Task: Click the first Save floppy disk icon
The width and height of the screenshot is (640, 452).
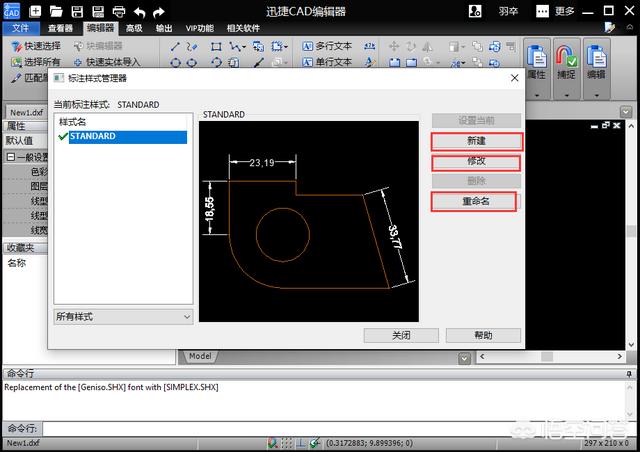Action: 77,11
